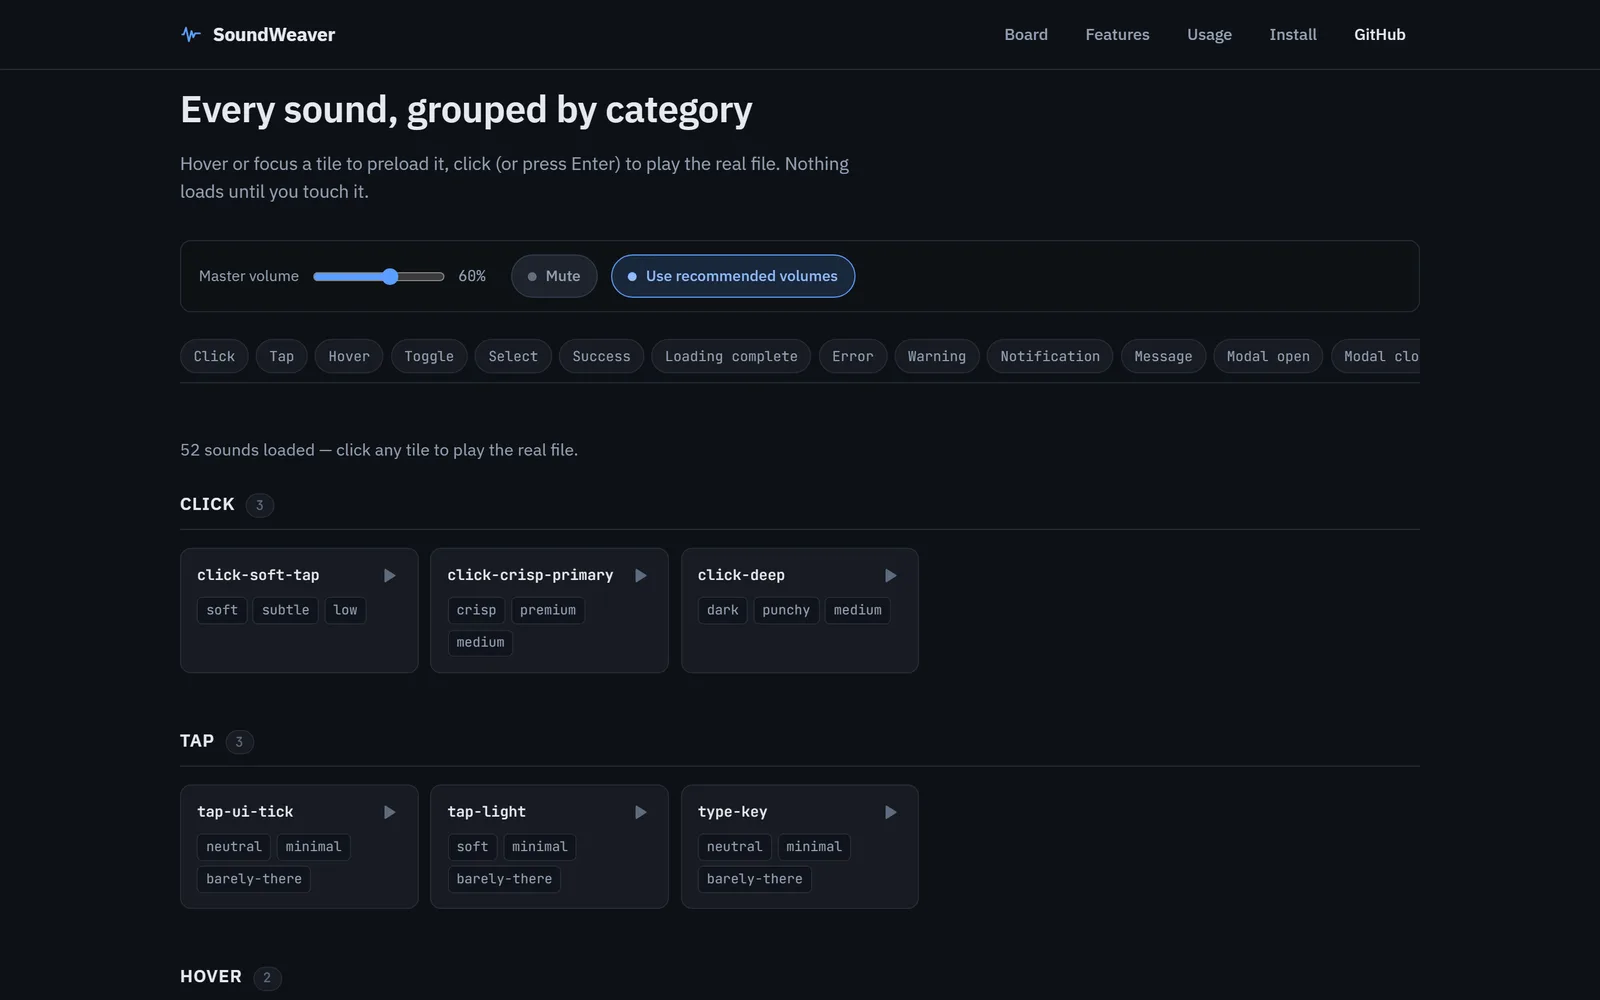1600x1000 pixels.
Task: Choose the Loading complete category chip
Action: [731, 357]
